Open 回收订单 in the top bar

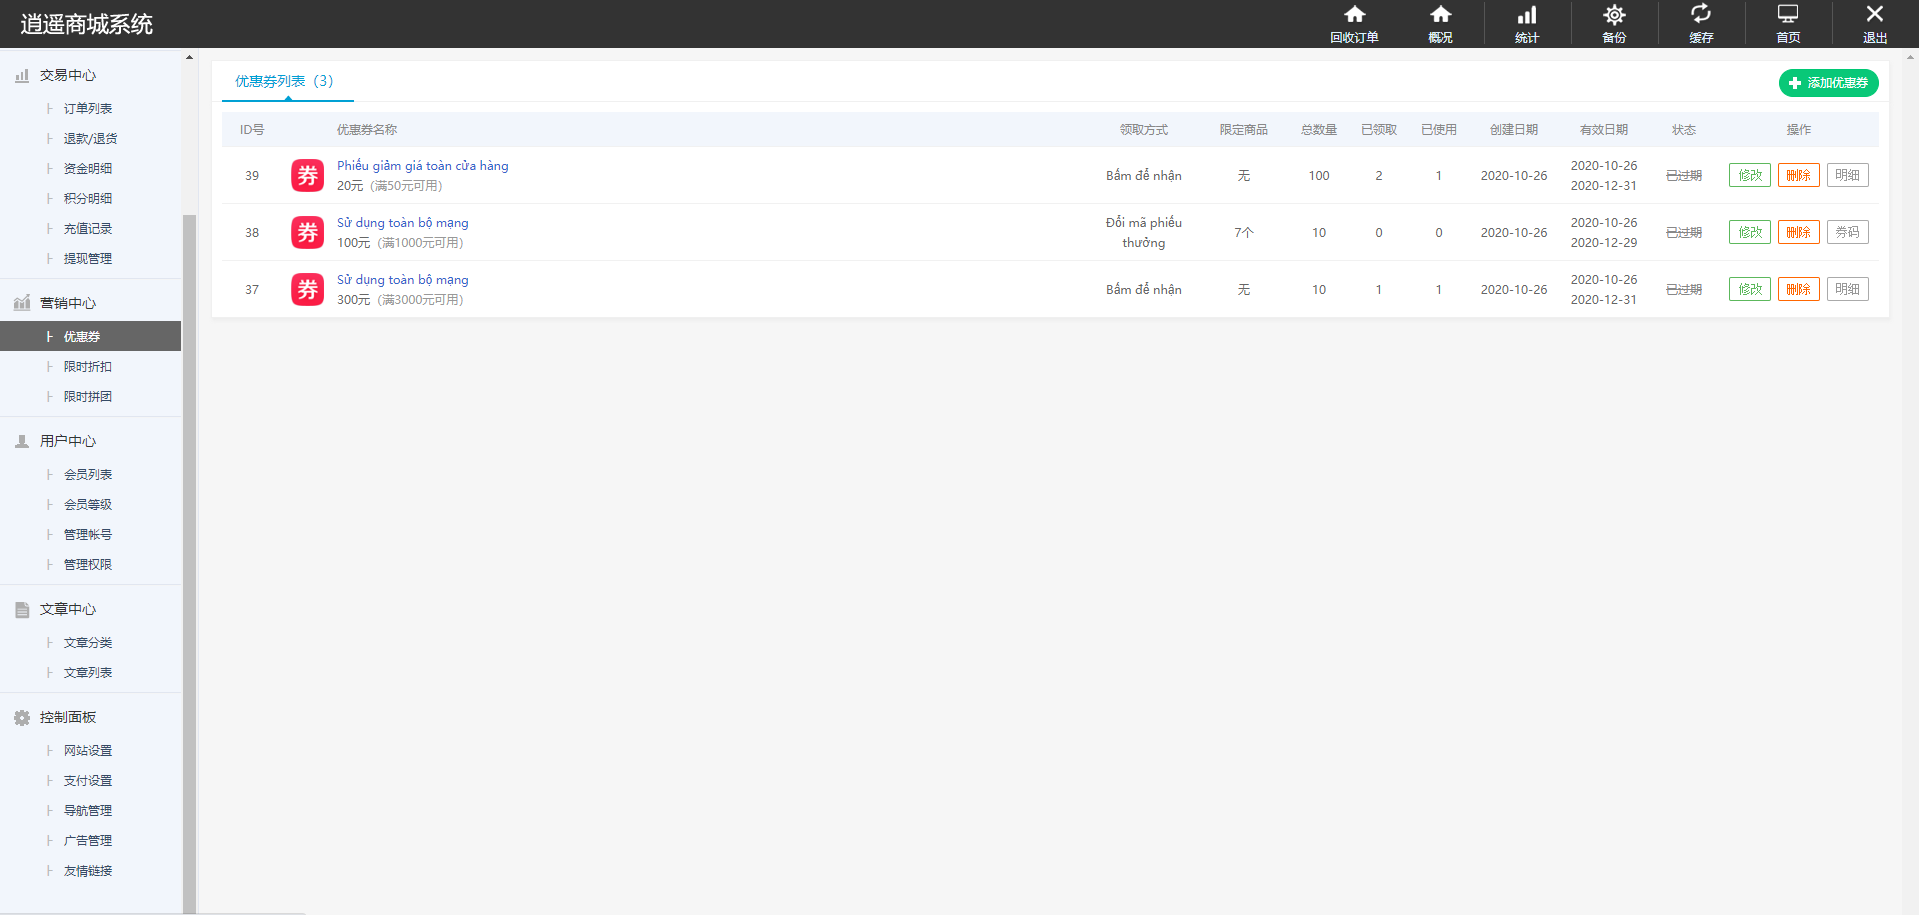pyautogui.click(x=1354, y=24)
